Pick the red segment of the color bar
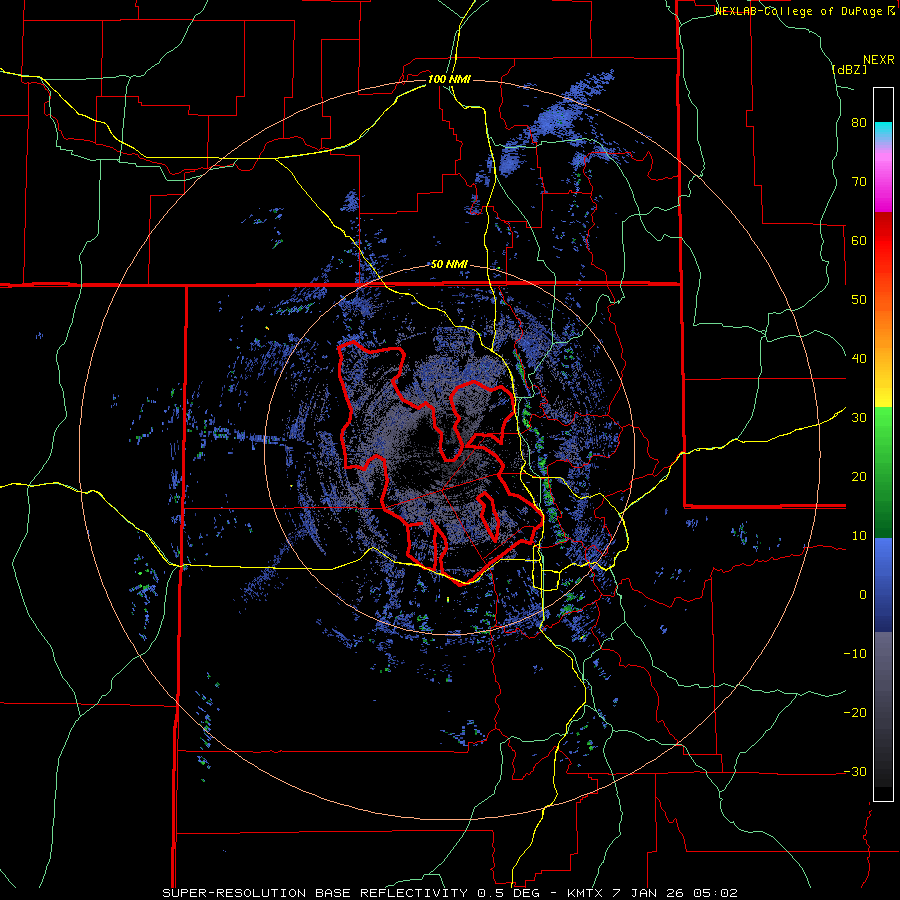The height and width of the screenshot is (900, 900). (883, 241)
